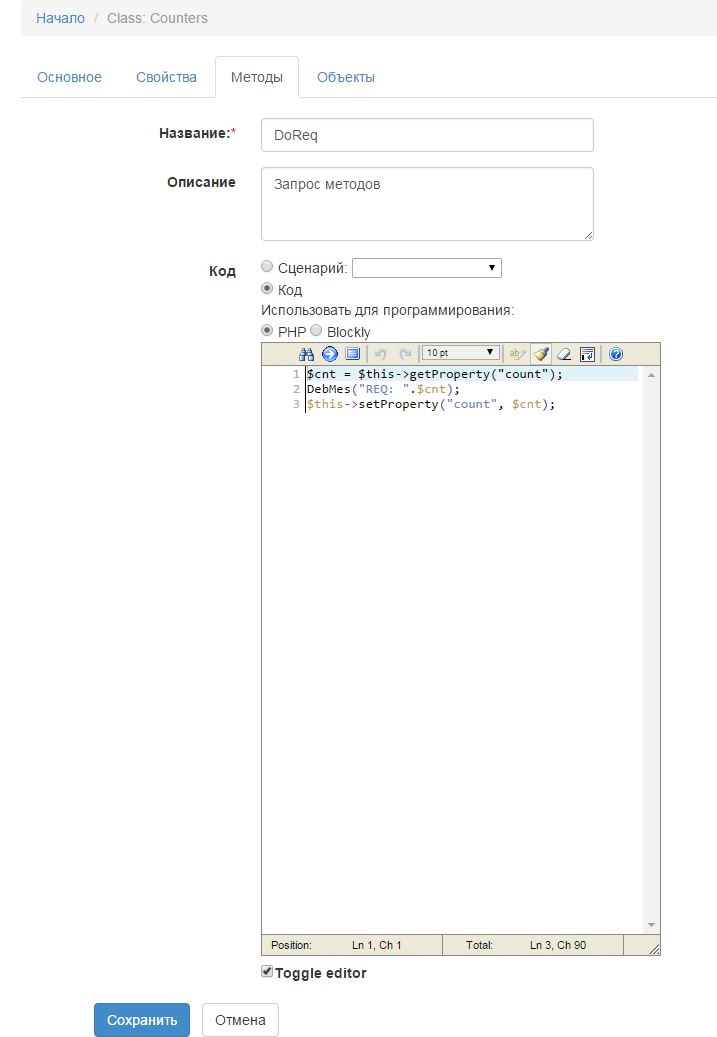Click code line 3 with setProperty
The width and height of the screenshot is (717, 1037).
point(431,404)
